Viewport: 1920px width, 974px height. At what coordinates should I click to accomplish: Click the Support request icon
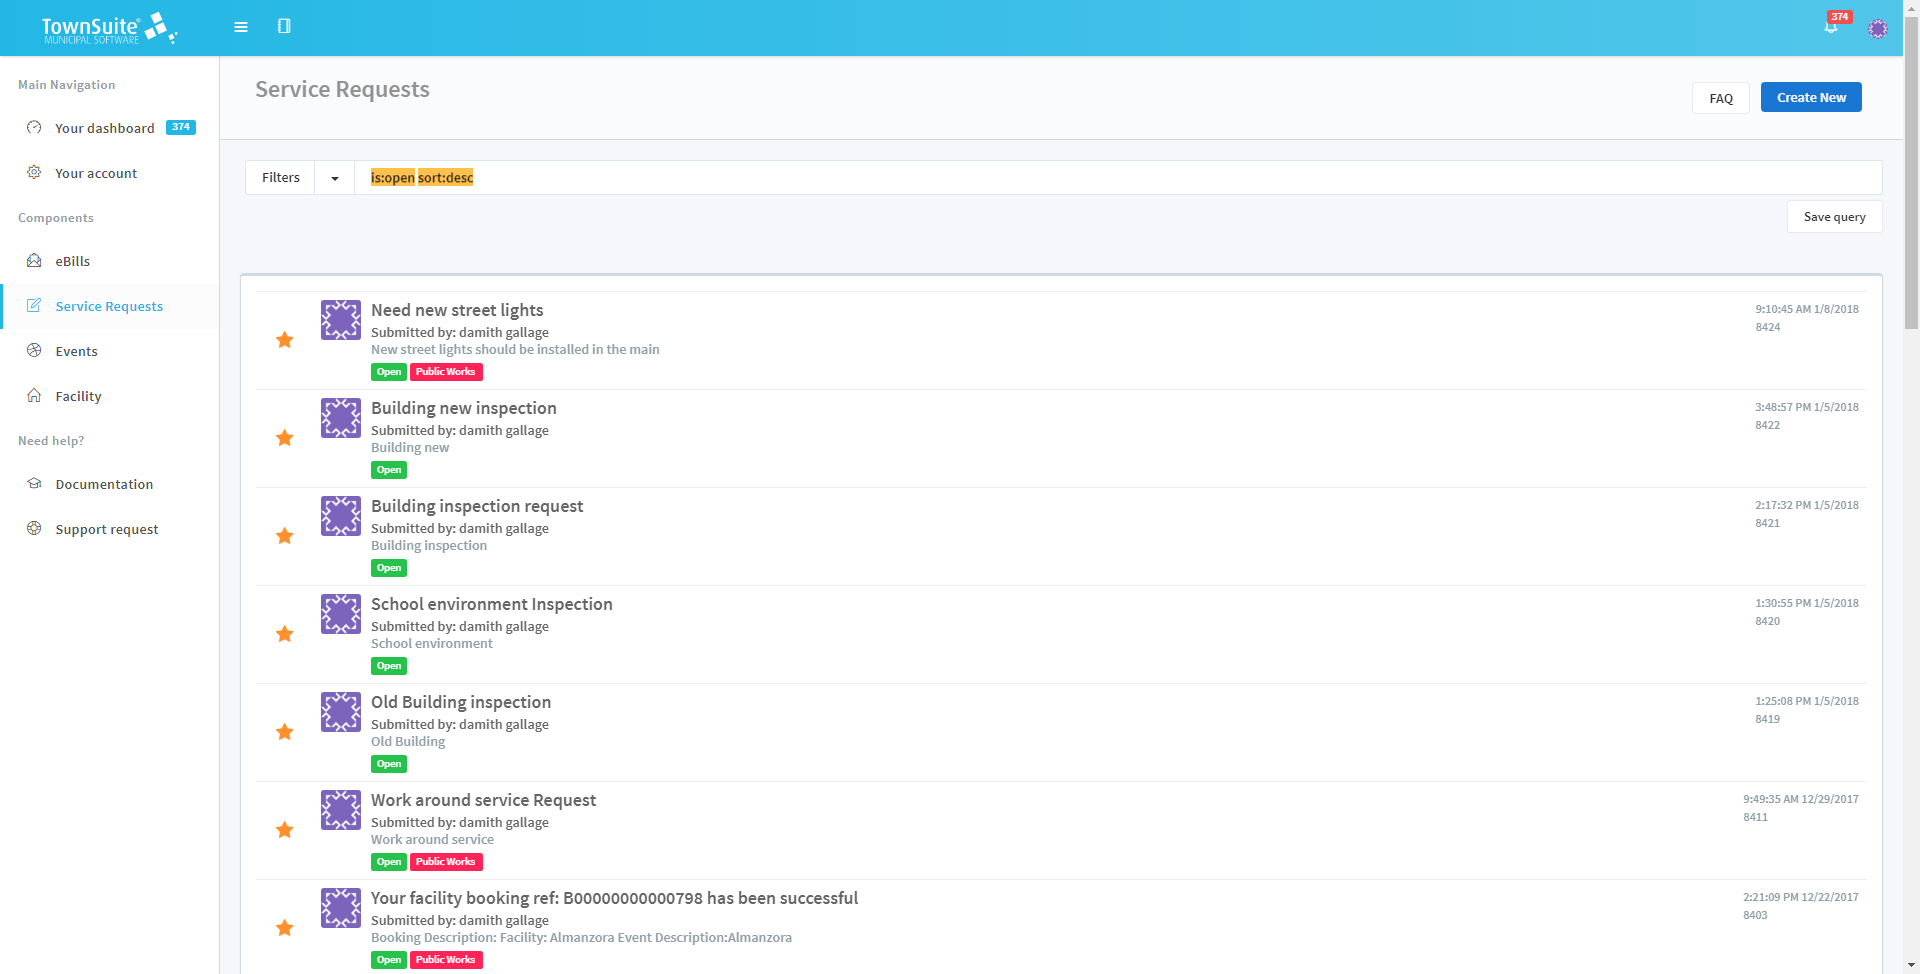click(x=34, y=528)
